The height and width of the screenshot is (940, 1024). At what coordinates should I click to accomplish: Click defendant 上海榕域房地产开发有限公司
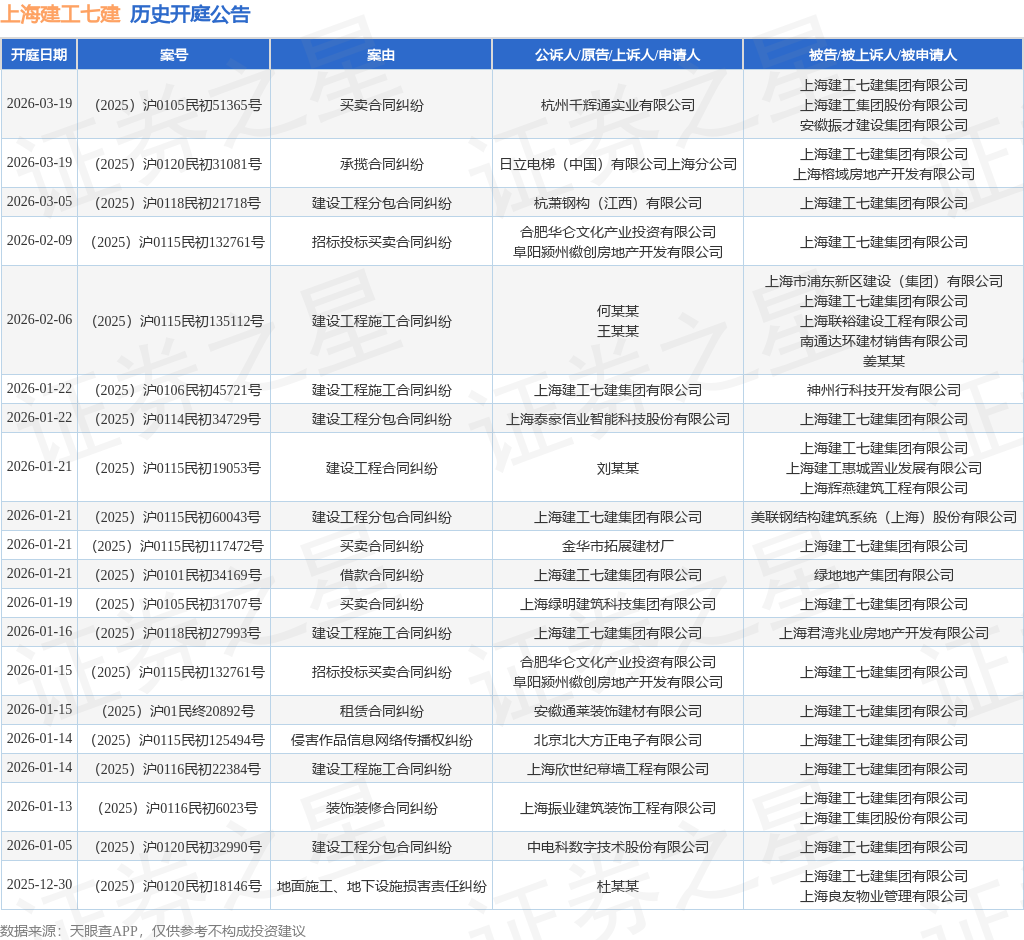(x=884, y=174)
